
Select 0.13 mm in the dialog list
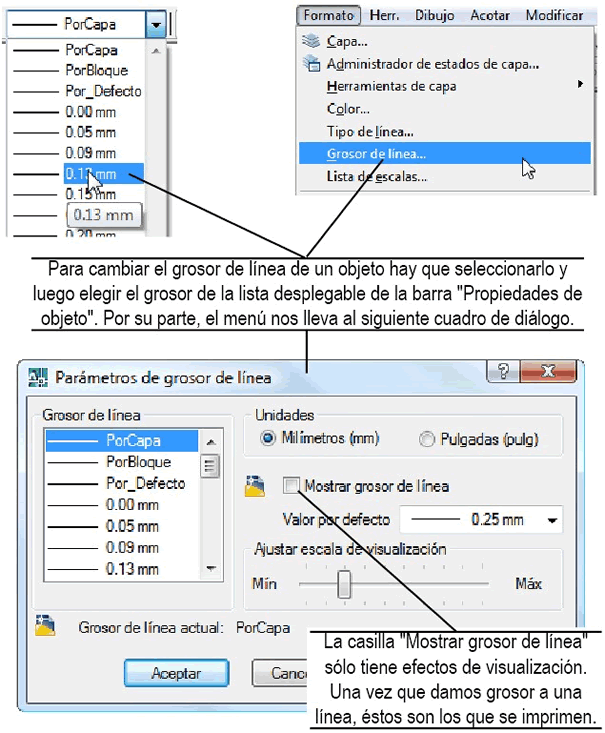coord(122,569)
